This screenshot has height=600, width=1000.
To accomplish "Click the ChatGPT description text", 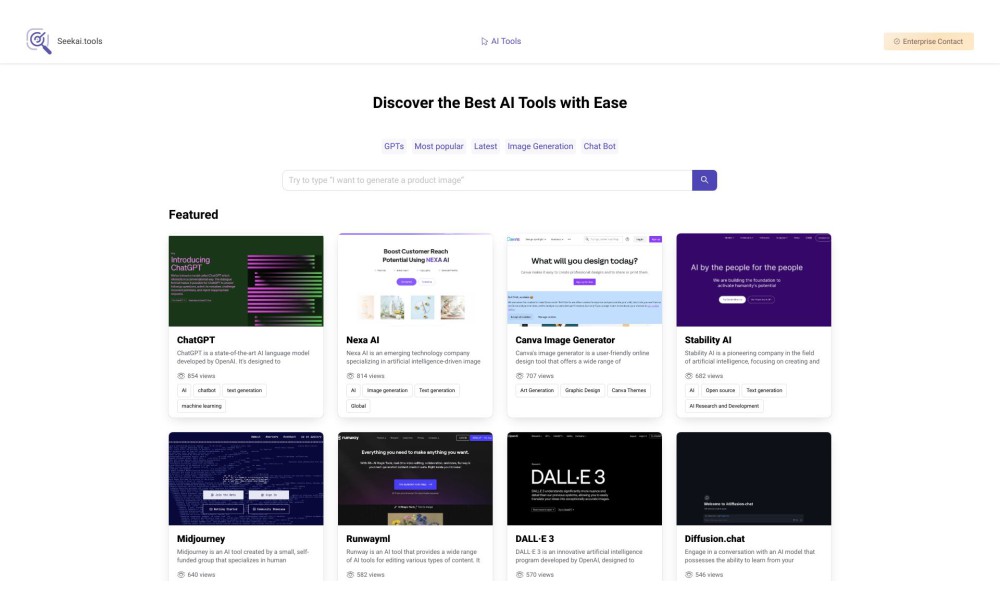I will point(243,357).
